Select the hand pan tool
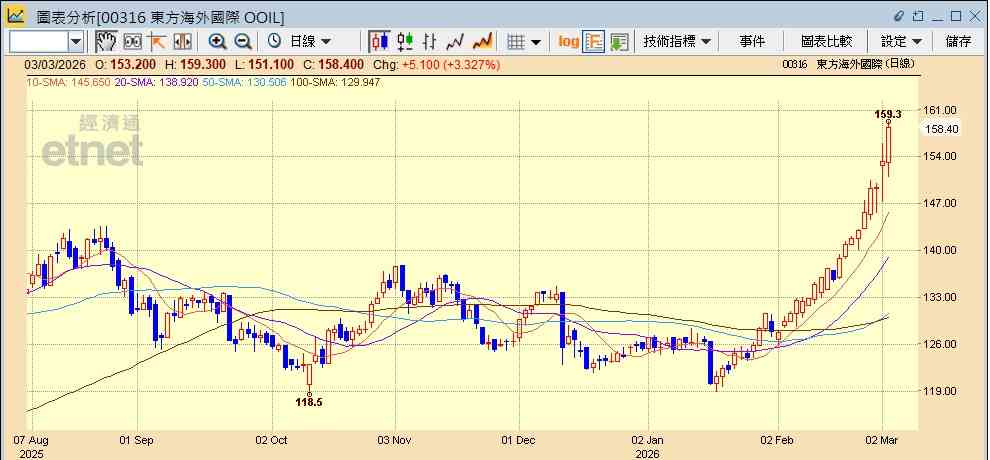This screenshot has height=460, width=990. pos(106,42)
